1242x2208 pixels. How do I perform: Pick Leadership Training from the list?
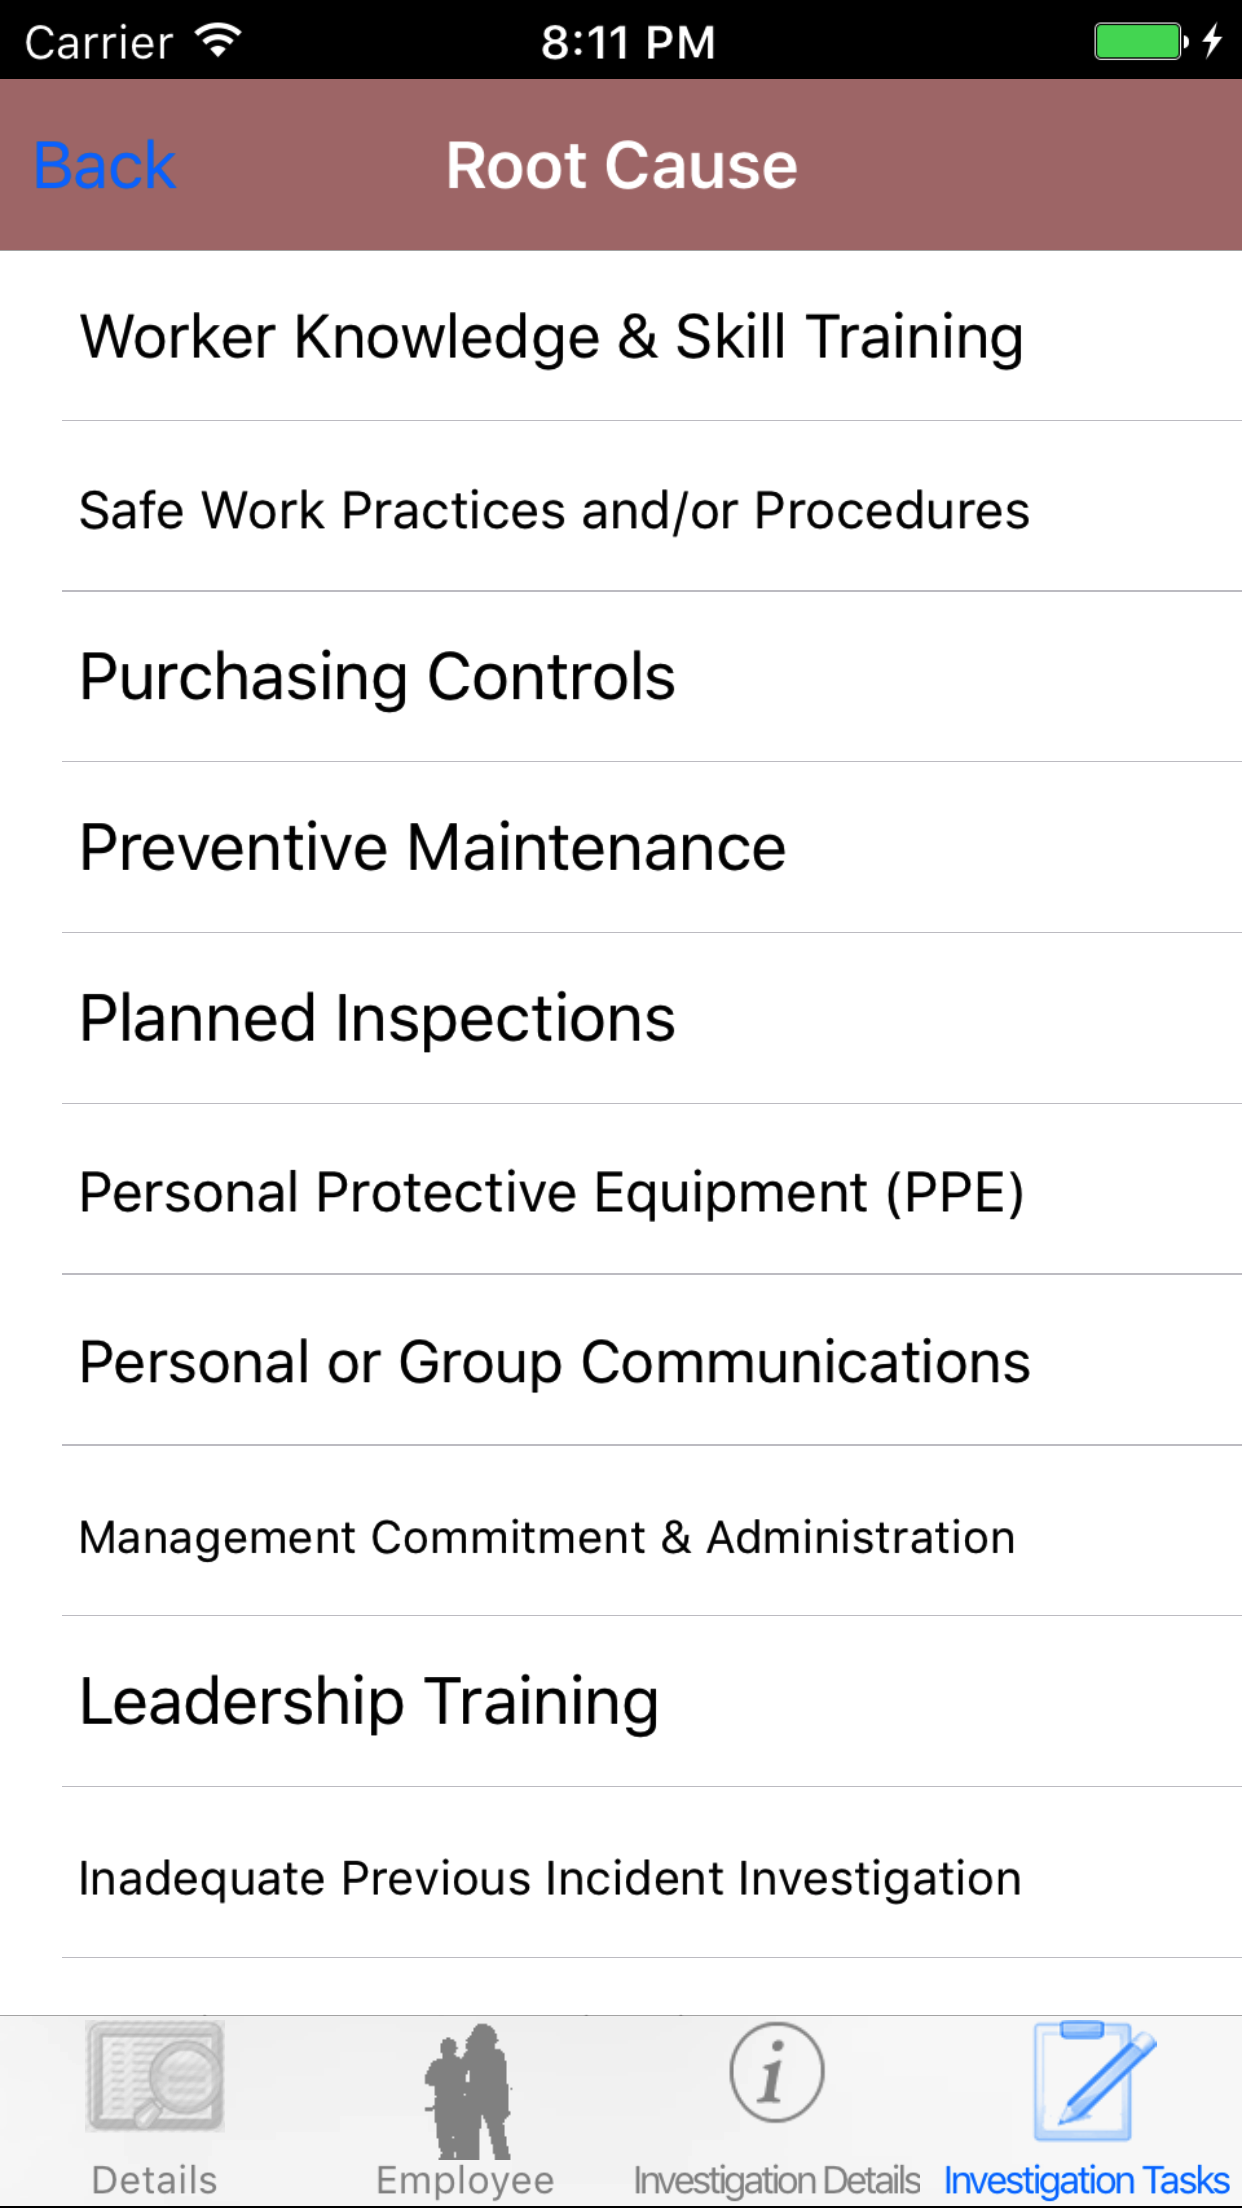pyautogui.click(x=369, y=1702)
